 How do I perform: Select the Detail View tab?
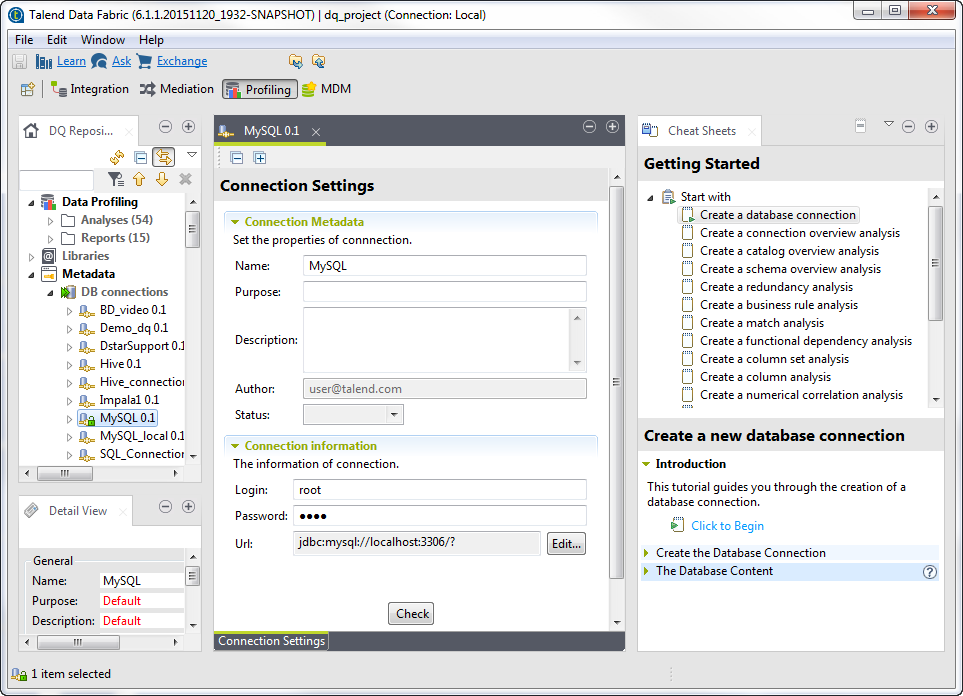pyautogui.click(x=77, y=511)
